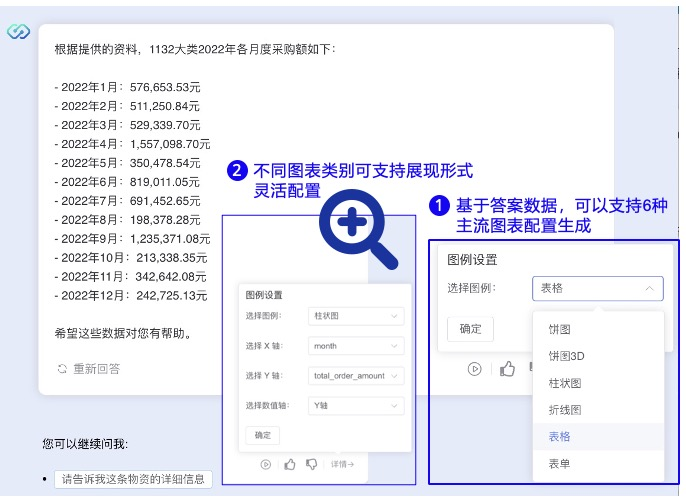
Task: Choose 折线图 in the open dropdown list
Action: pos(564,410)
